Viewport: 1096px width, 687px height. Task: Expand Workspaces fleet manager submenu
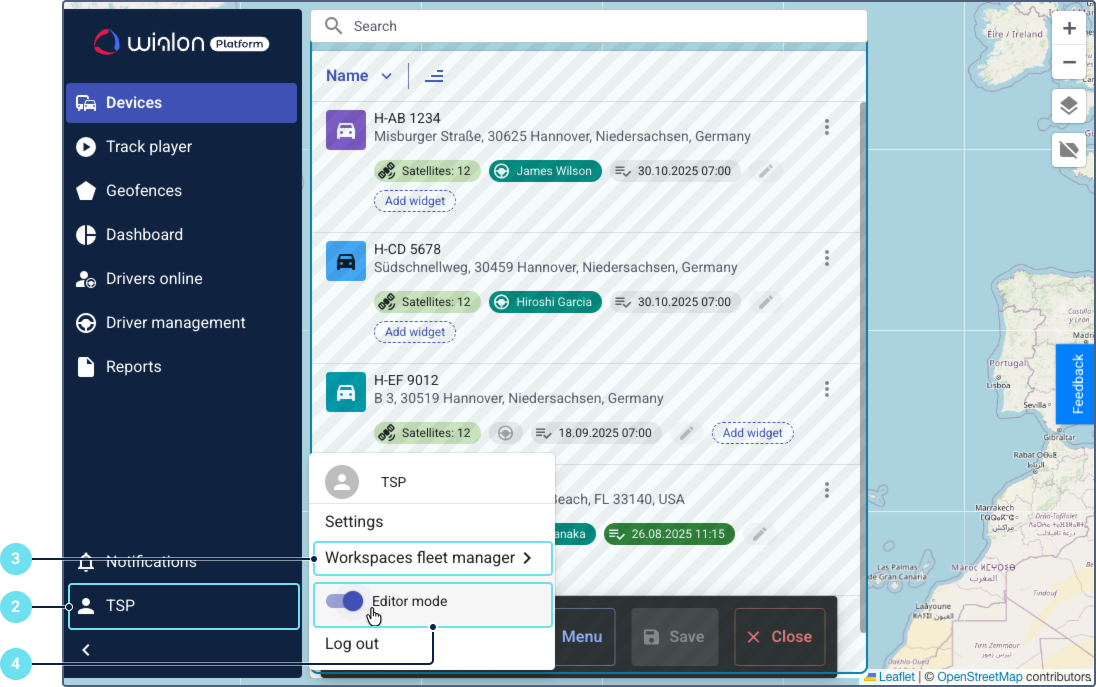(x=432, y=558)
